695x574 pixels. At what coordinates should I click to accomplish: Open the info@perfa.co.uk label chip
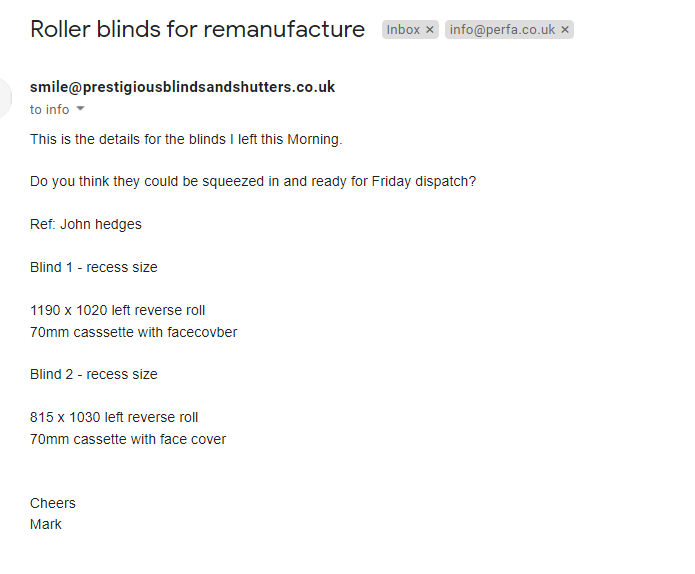coord(502,30)
